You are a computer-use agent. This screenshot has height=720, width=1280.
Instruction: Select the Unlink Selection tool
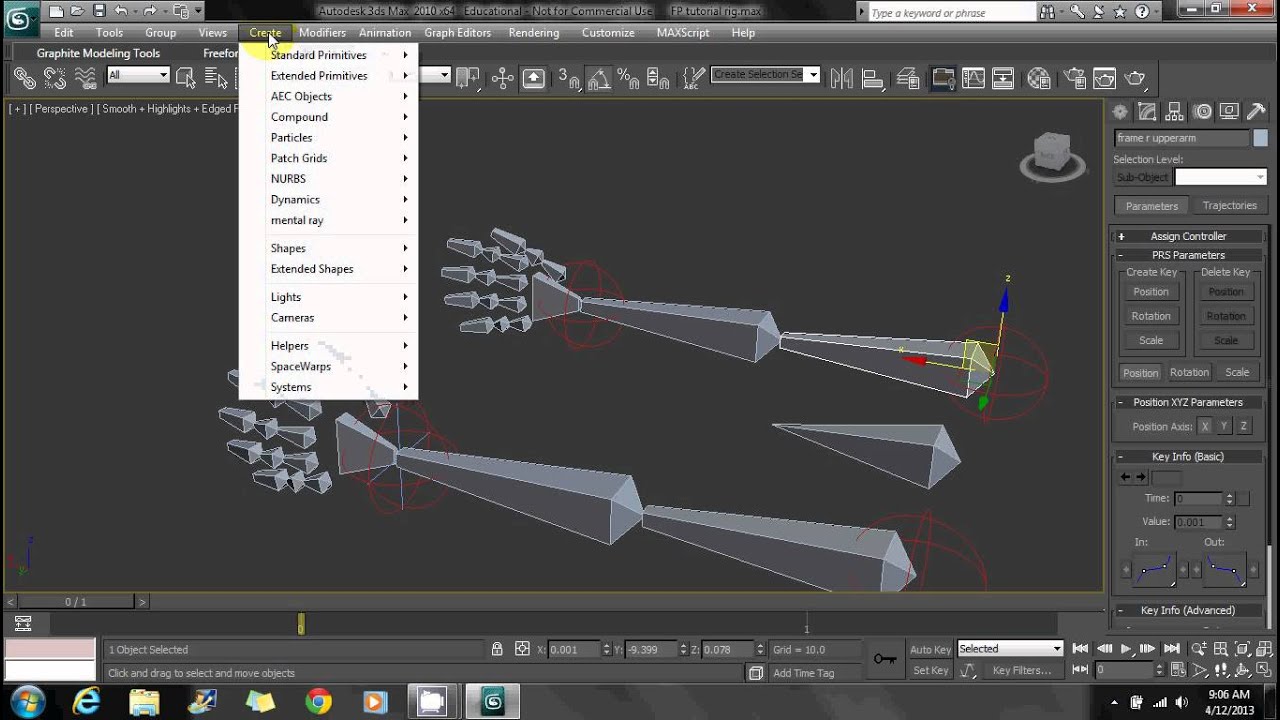coord(55,78)
